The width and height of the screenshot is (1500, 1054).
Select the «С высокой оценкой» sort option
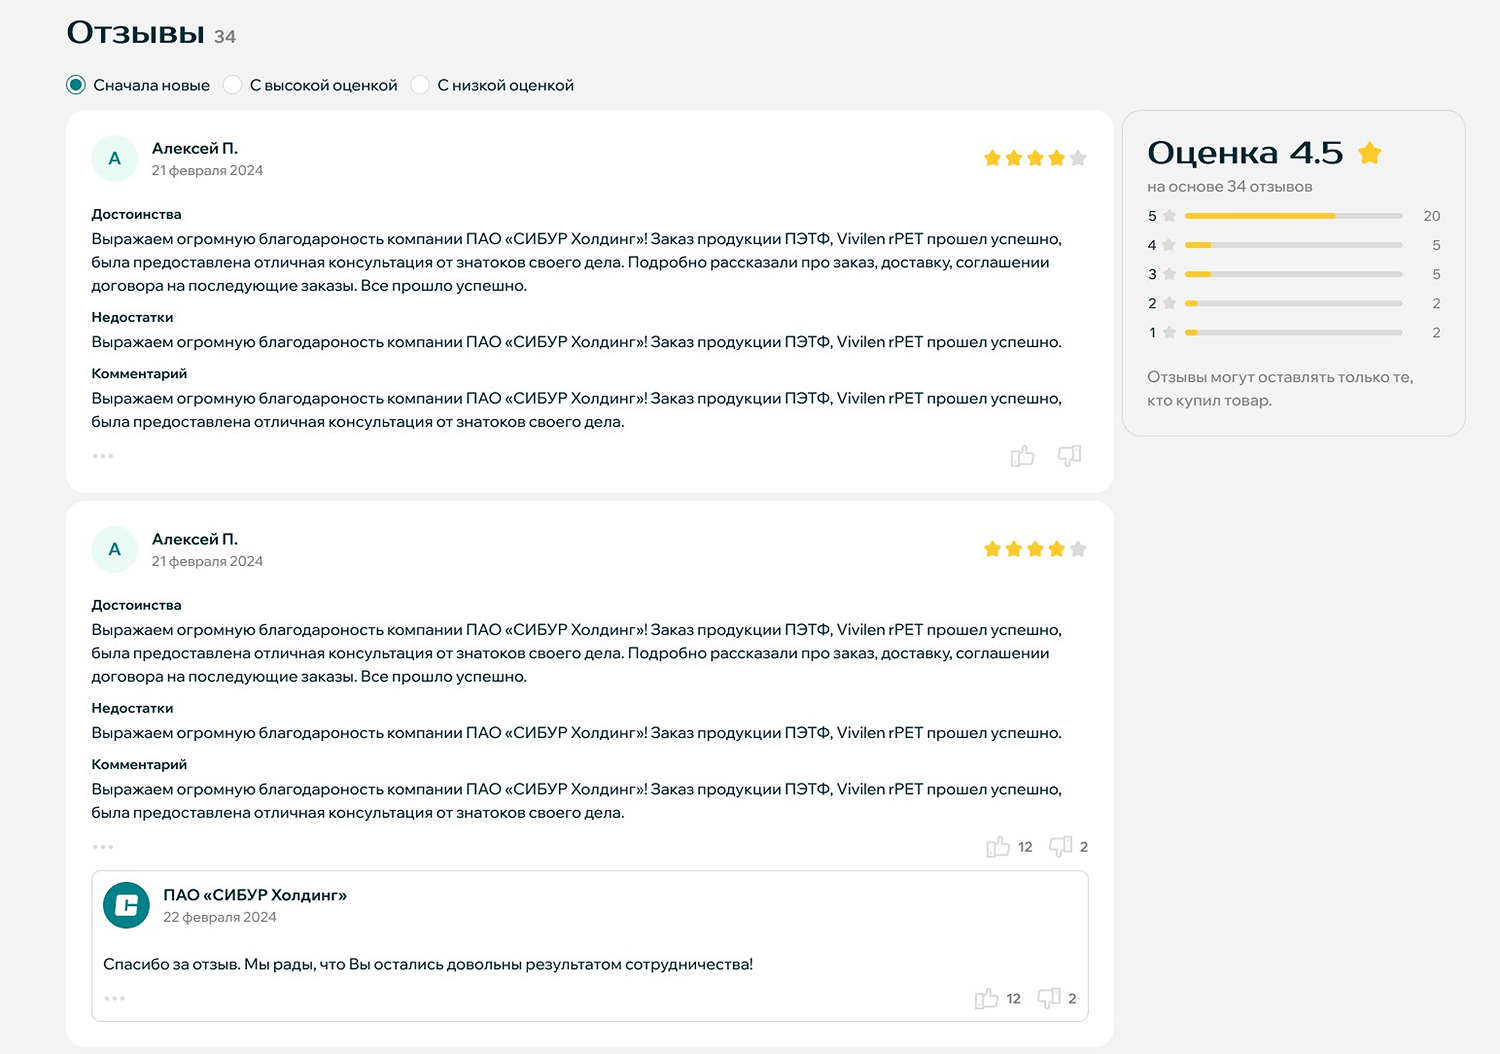click(233, 85)
